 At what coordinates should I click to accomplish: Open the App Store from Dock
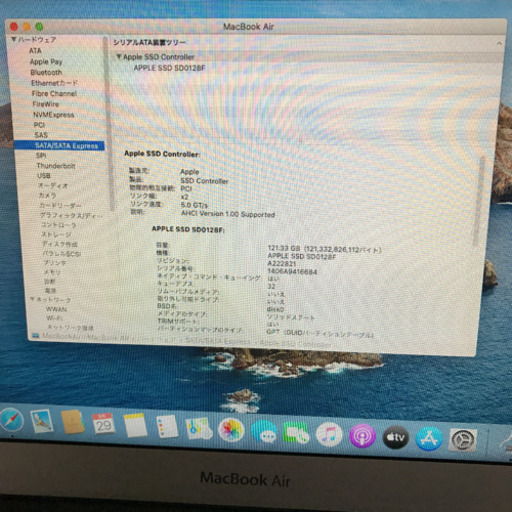point(429,439)
